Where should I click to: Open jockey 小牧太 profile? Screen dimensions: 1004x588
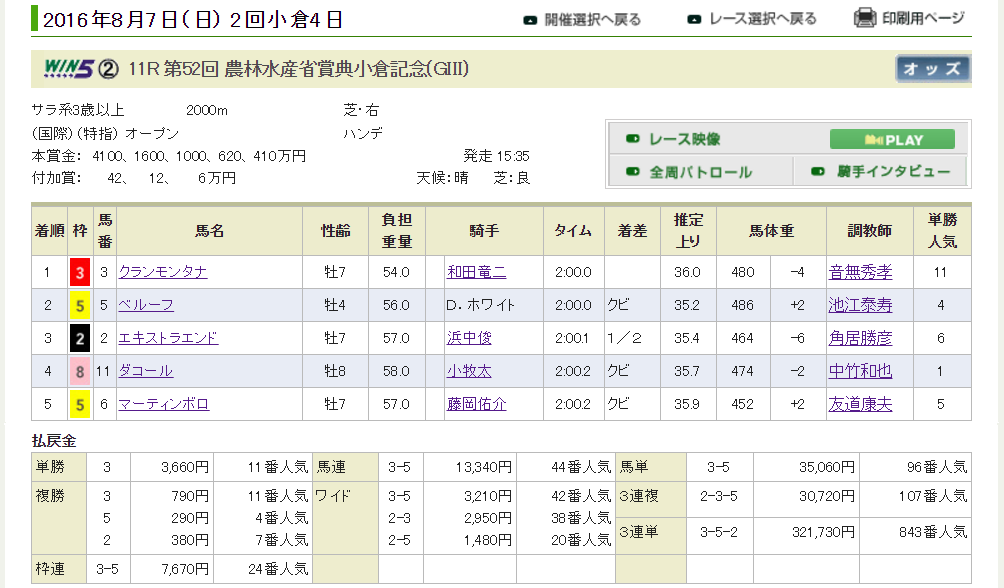pyautogui.click(x=469, y=372)
